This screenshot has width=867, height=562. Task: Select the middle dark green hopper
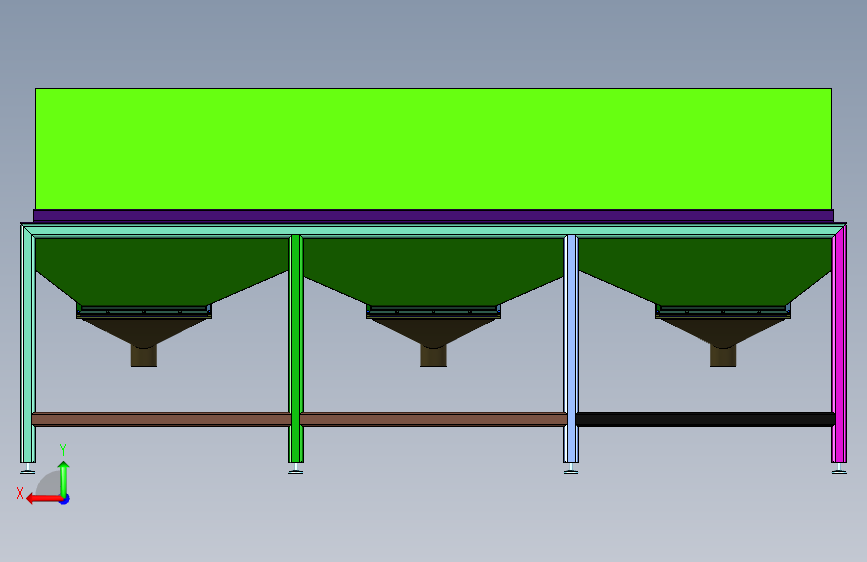coord(434,271)
